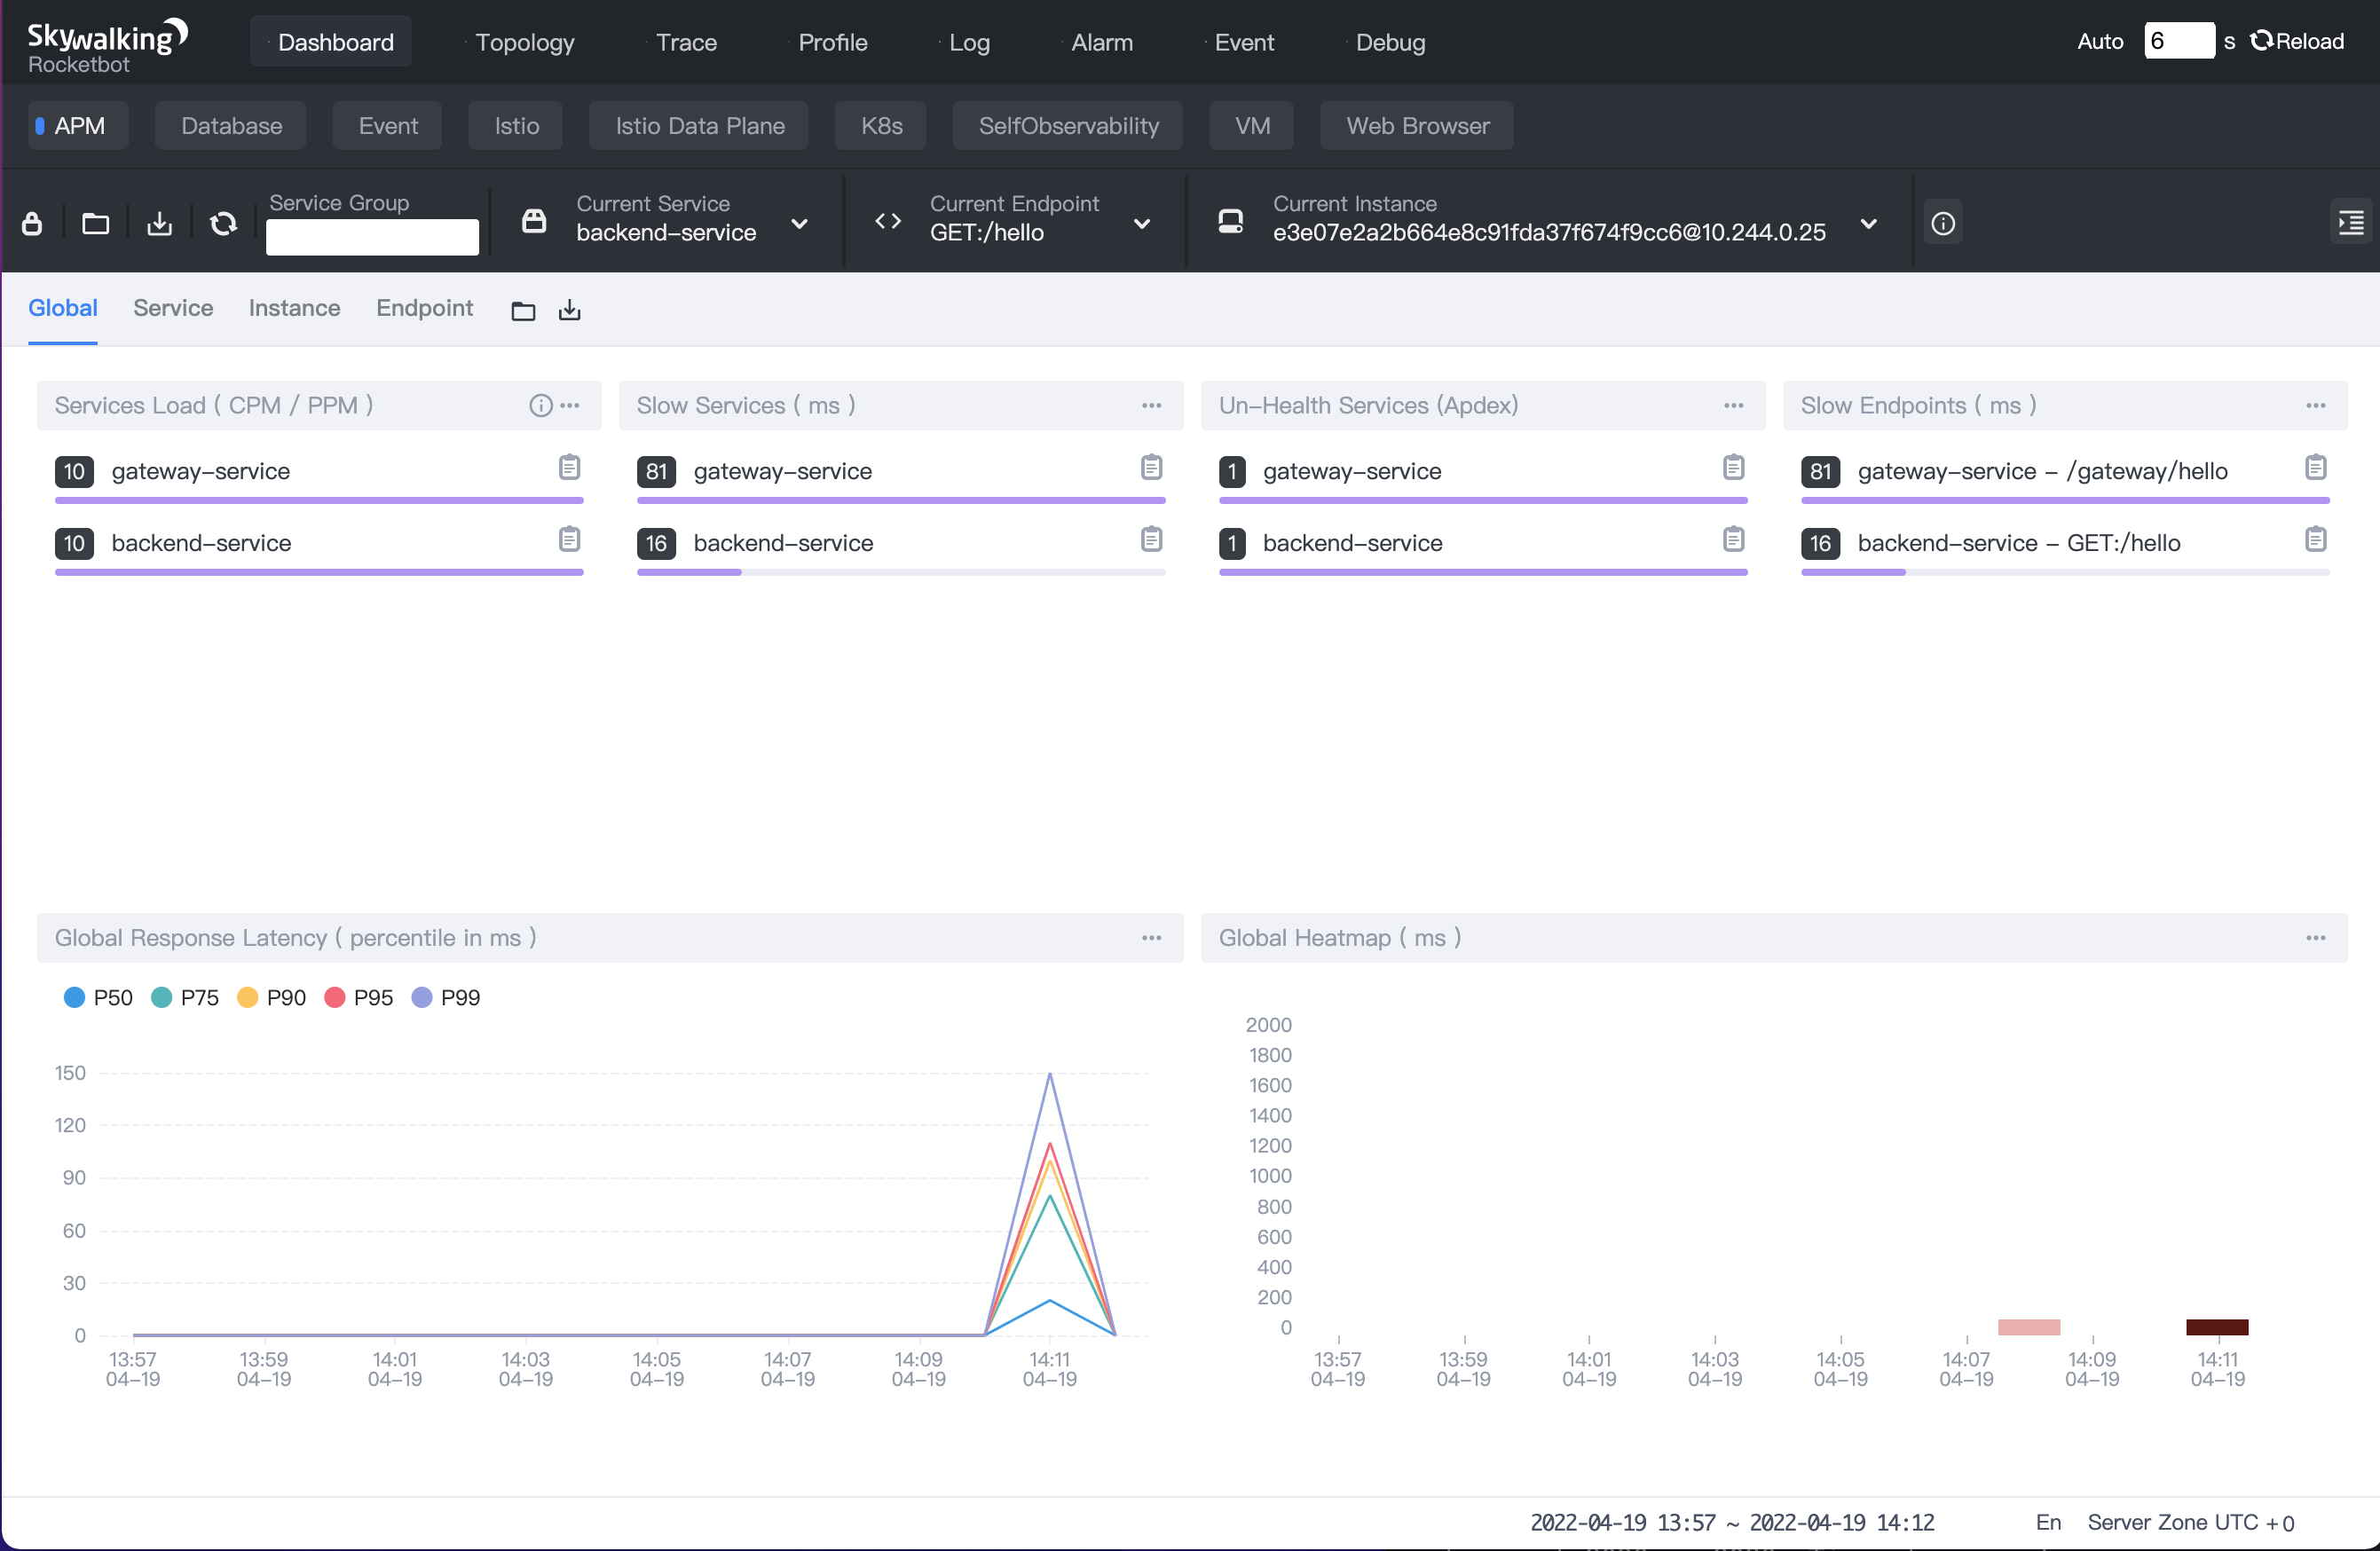The image size is (2380, 1551).
Task: Open the Topology menu
Action: (524, 42)
